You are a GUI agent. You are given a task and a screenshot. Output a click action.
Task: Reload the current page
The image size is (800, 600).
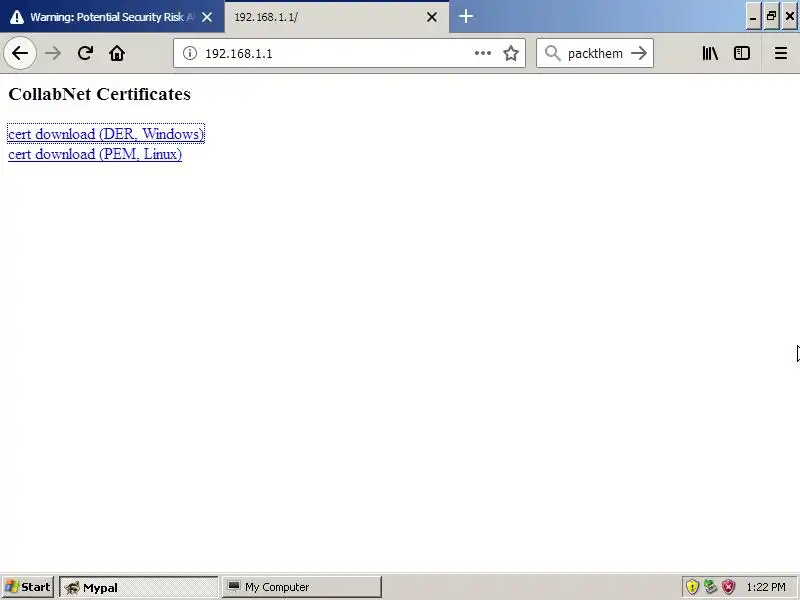(x=85, y=53)
